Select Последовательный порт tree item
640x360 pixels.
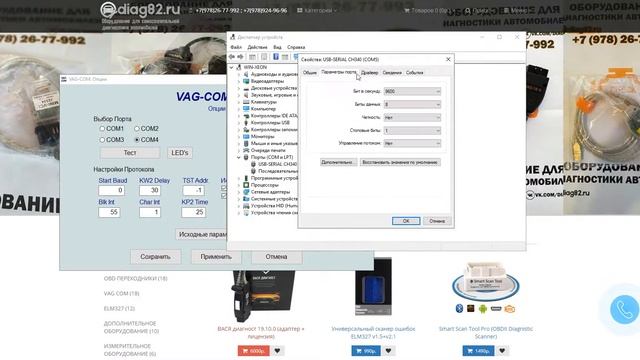278,171
